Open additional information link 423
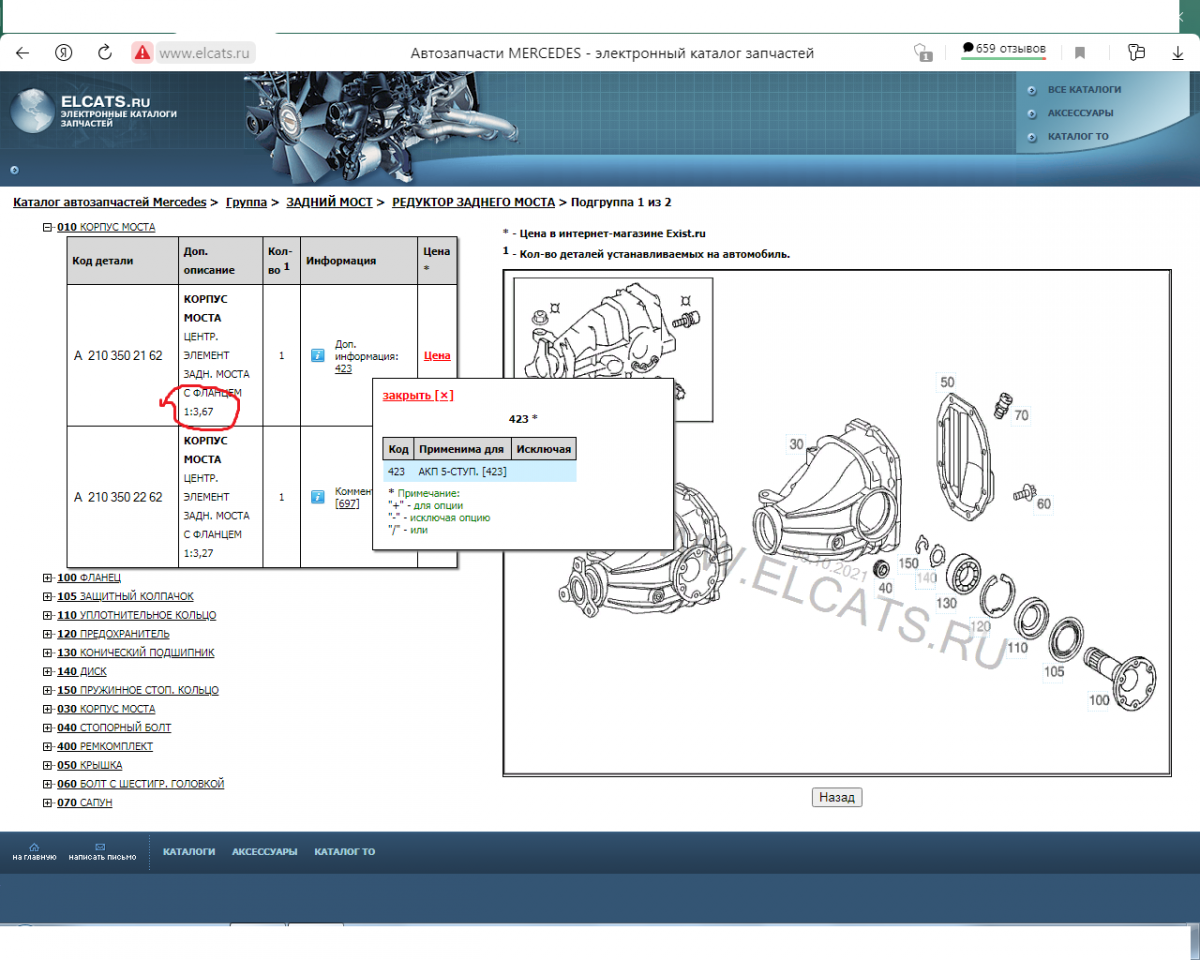1200x960 pixels. [343, 368]
